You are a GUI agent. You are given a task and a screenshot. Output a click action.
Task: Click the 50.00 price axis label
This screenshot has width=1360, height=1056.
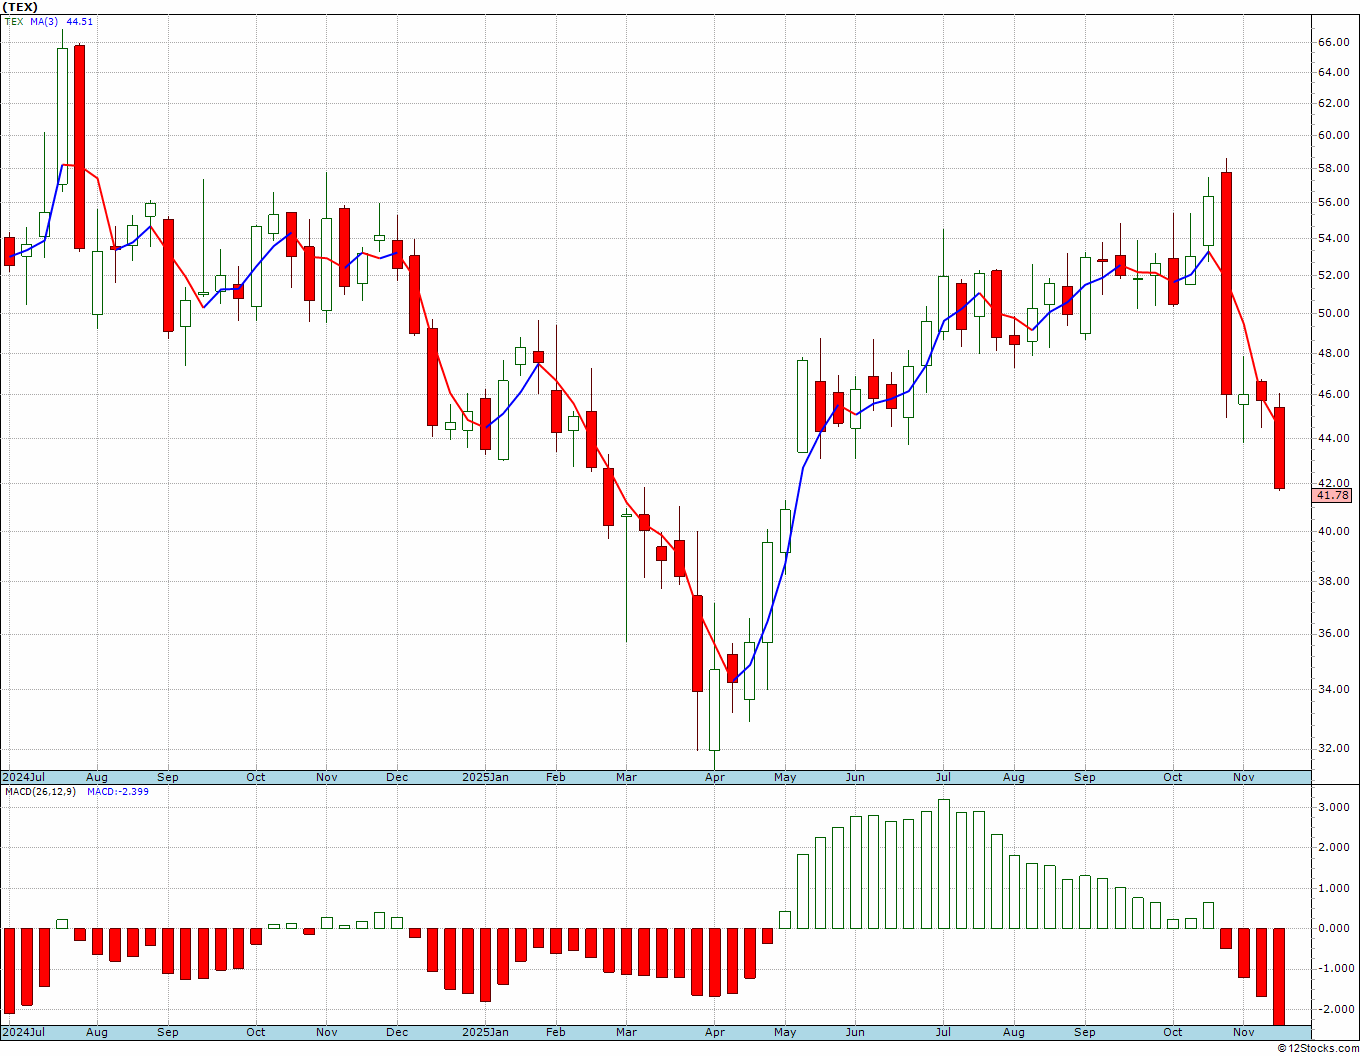click(1333, 313)
